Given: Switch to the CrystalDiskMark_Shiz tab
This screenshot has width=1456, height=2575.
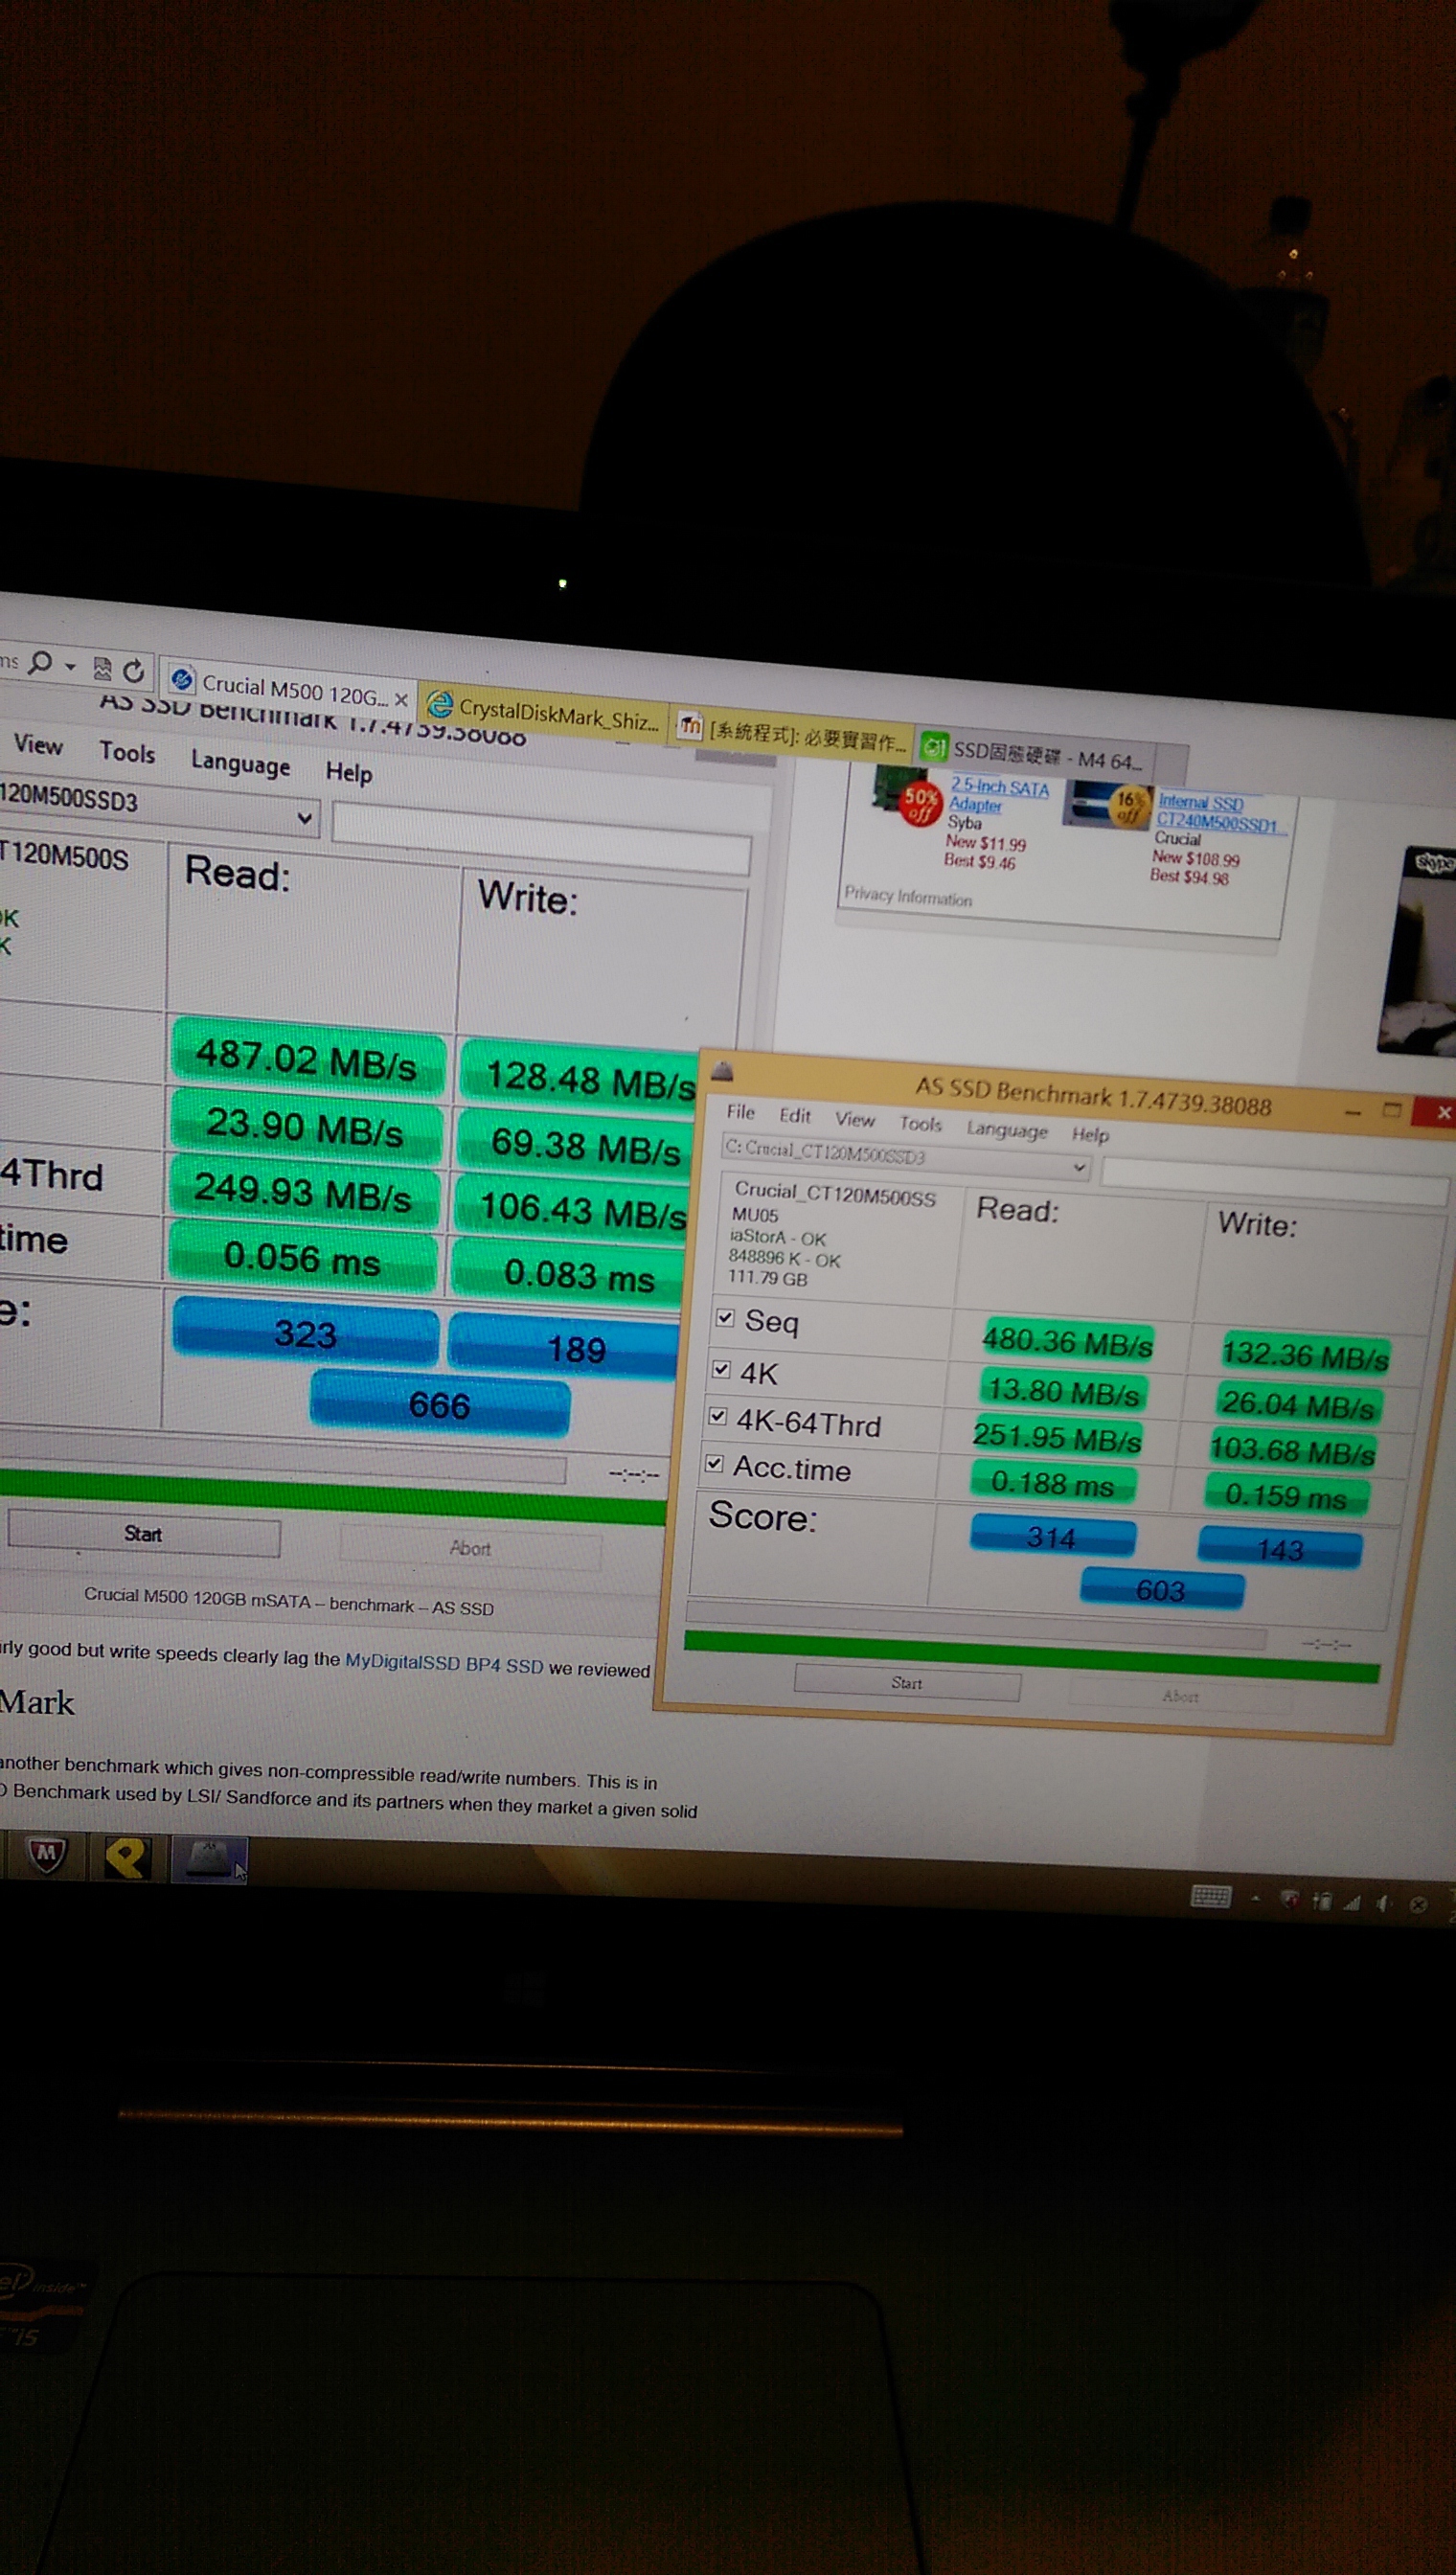Looking at the screenshot, I should pyautogui.click(x=545, y=714).
